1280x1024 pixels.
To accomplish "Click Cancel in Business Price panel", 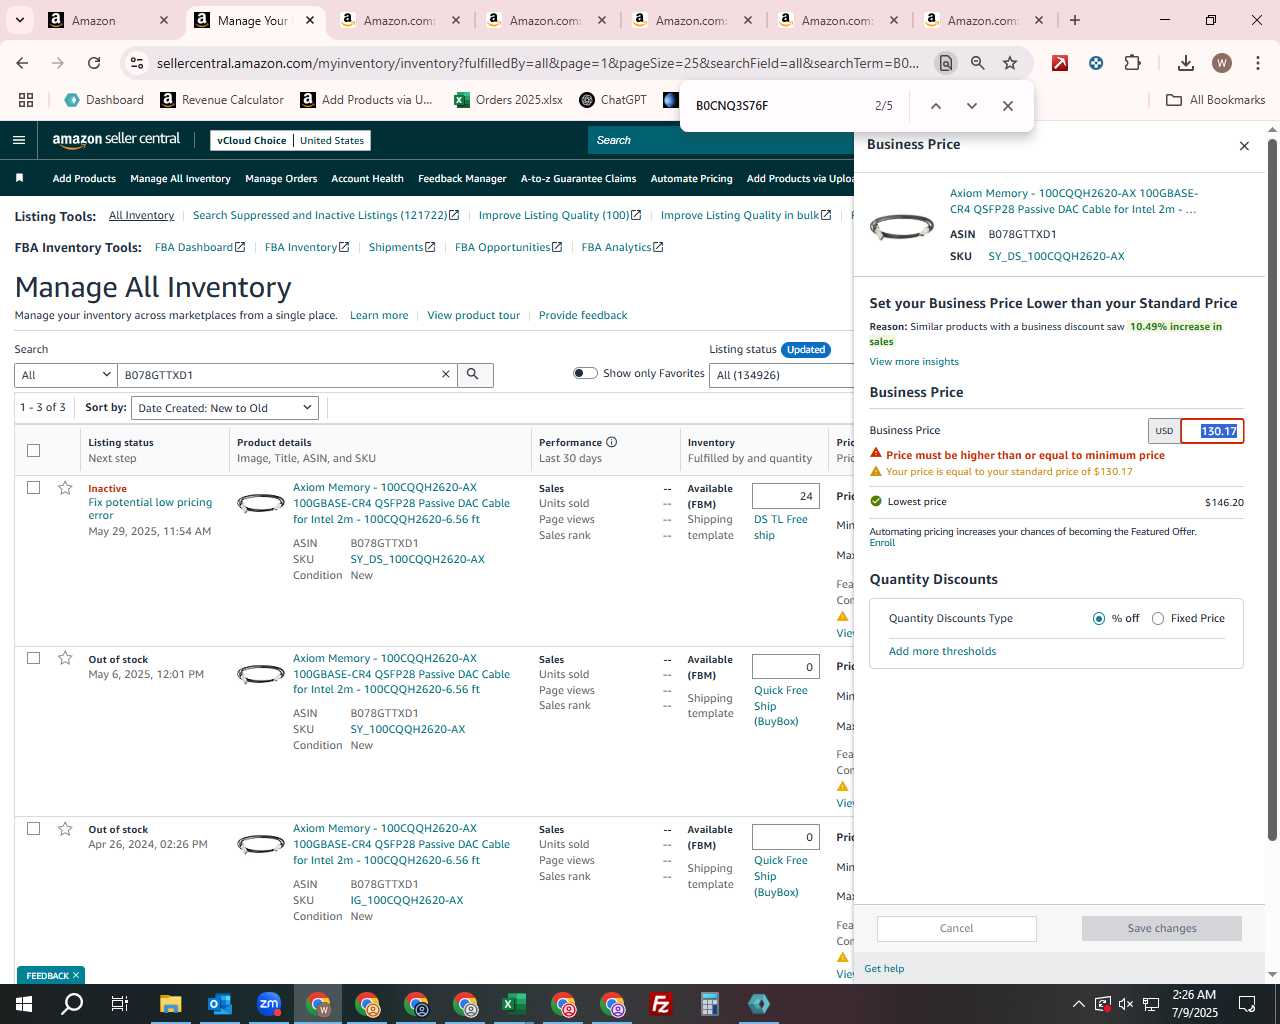I will tap(956, 929).
